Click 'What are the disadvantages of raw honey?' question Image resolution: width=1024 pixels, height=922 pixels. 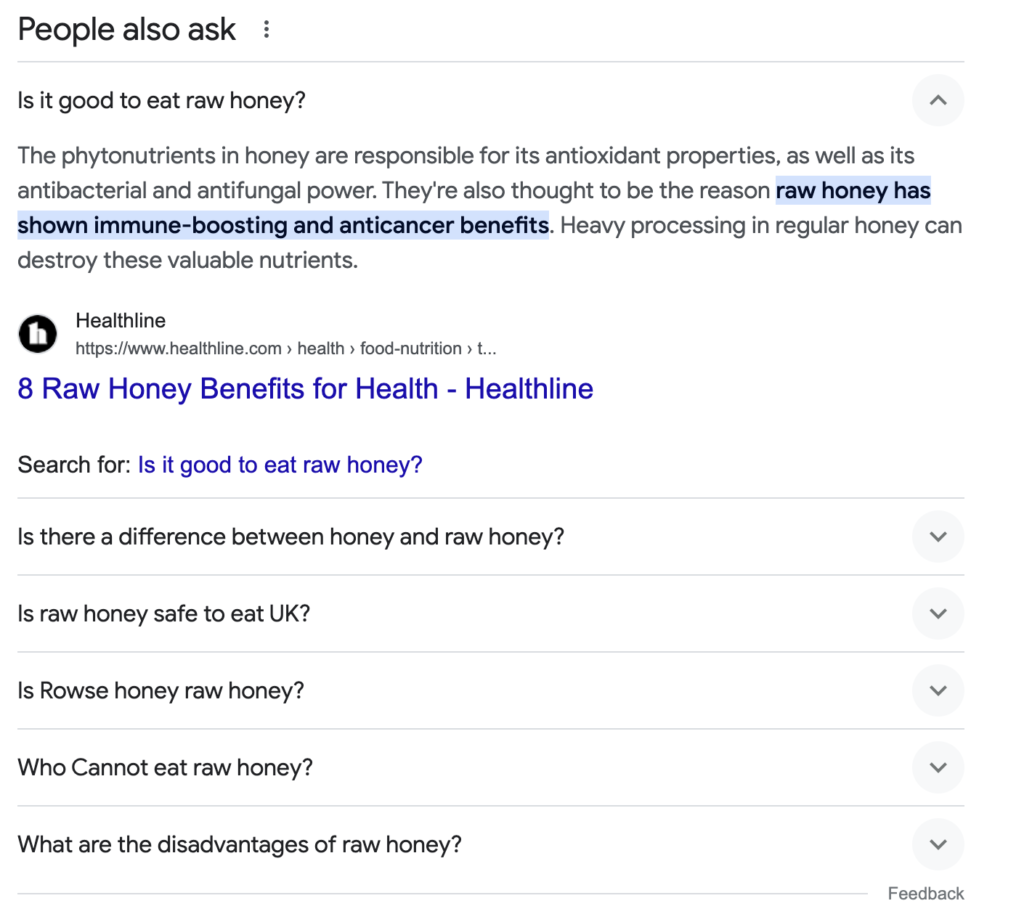click(240, 844)
